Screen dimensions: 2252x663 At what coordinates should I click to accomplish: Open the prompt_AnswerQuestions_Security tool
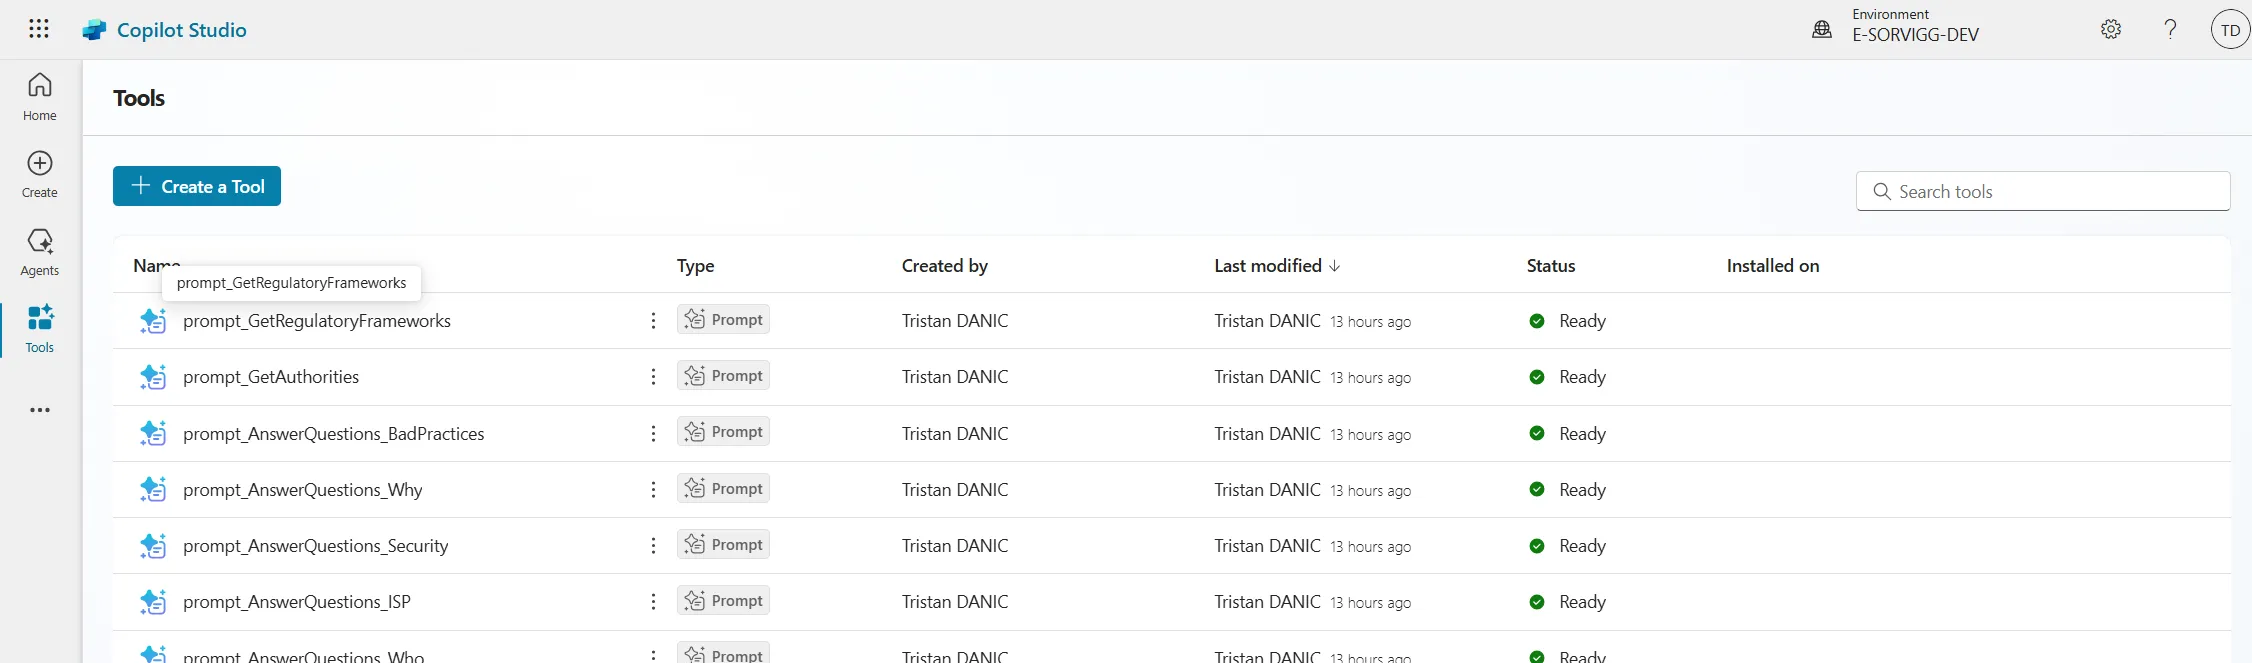[316, 546]
